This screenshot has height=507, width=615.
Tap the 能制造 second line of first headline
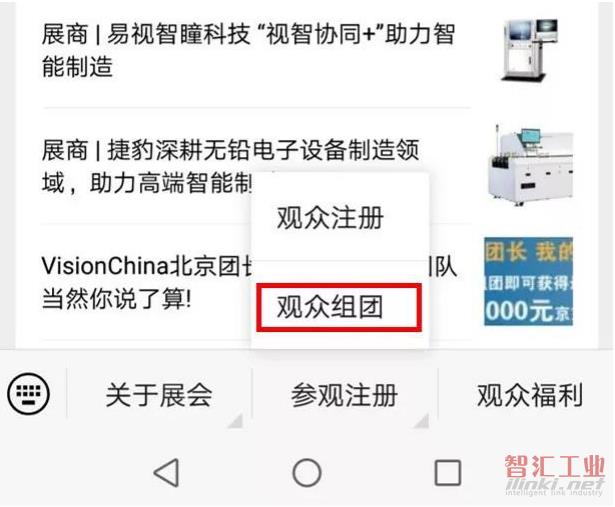click(x=77, y=66)
